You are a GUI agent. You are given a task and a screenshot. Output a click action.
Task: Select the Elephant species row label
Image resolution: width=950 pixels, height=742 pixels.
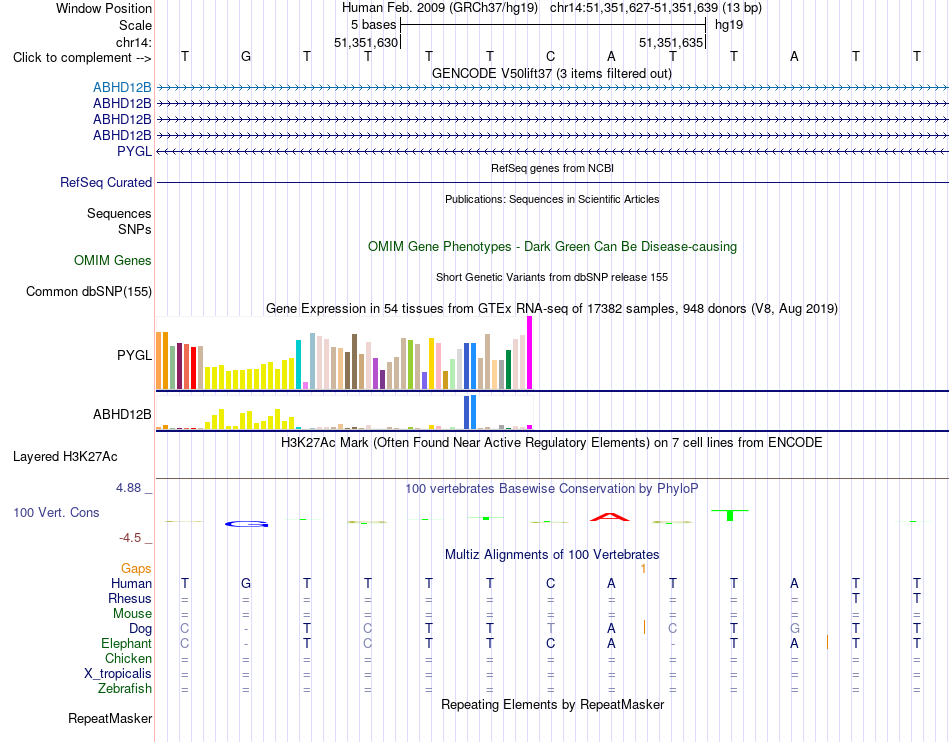(x=126, y=643)
